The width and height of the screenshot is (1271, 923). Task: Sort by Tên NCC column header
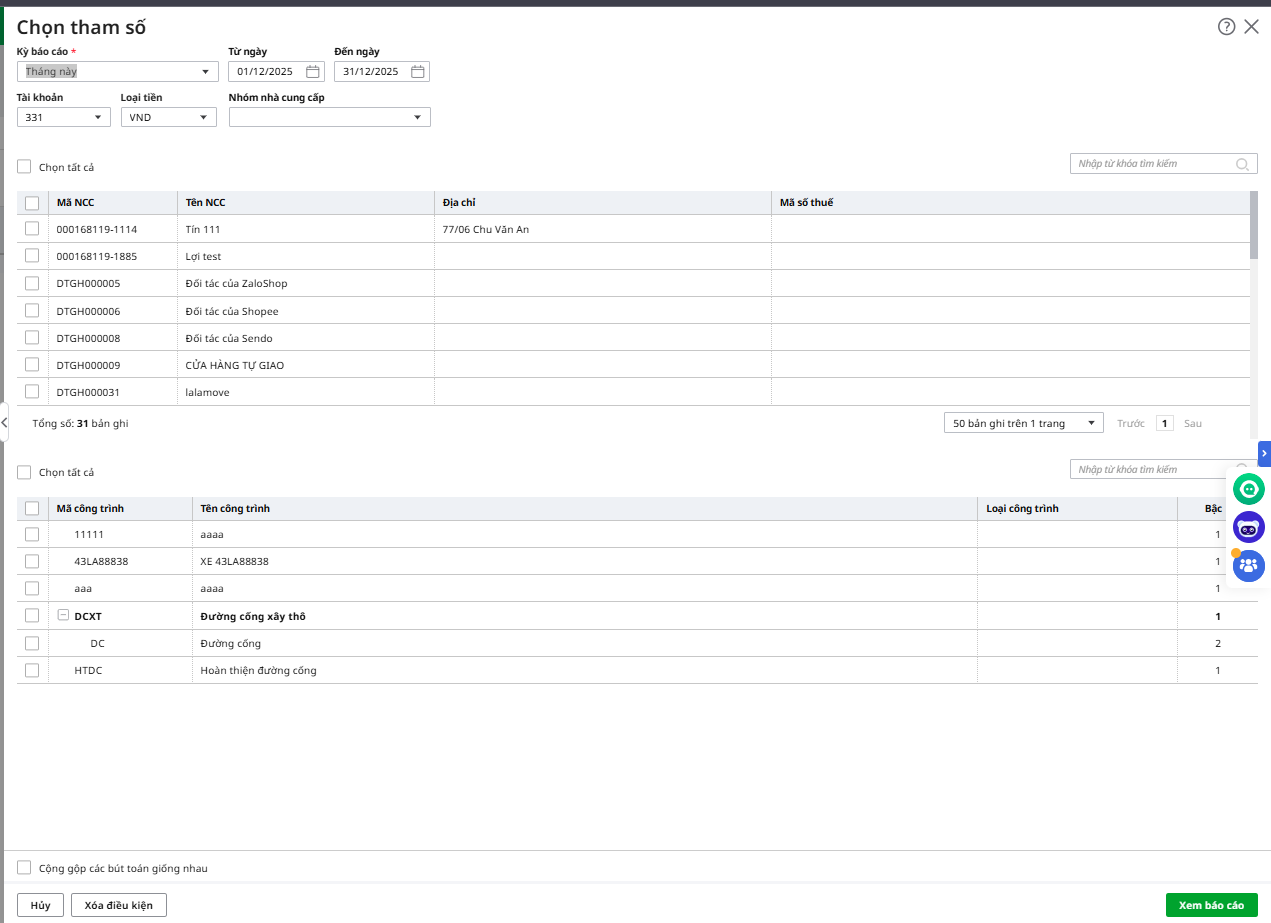206,203
